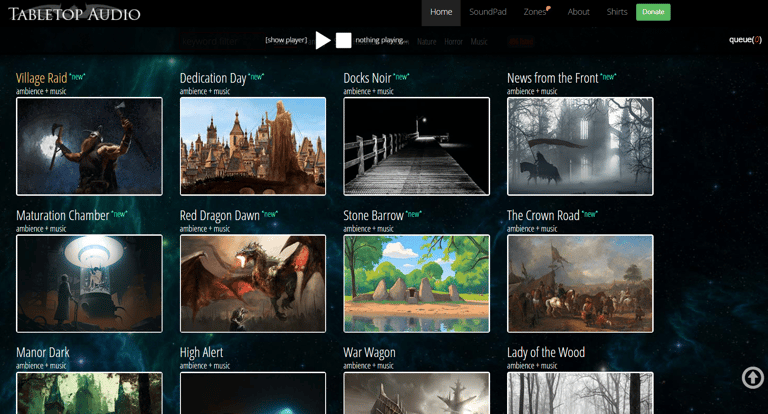Click the [show player] link
Viewport: 768px width, 414px height.
tap(286, 40)
